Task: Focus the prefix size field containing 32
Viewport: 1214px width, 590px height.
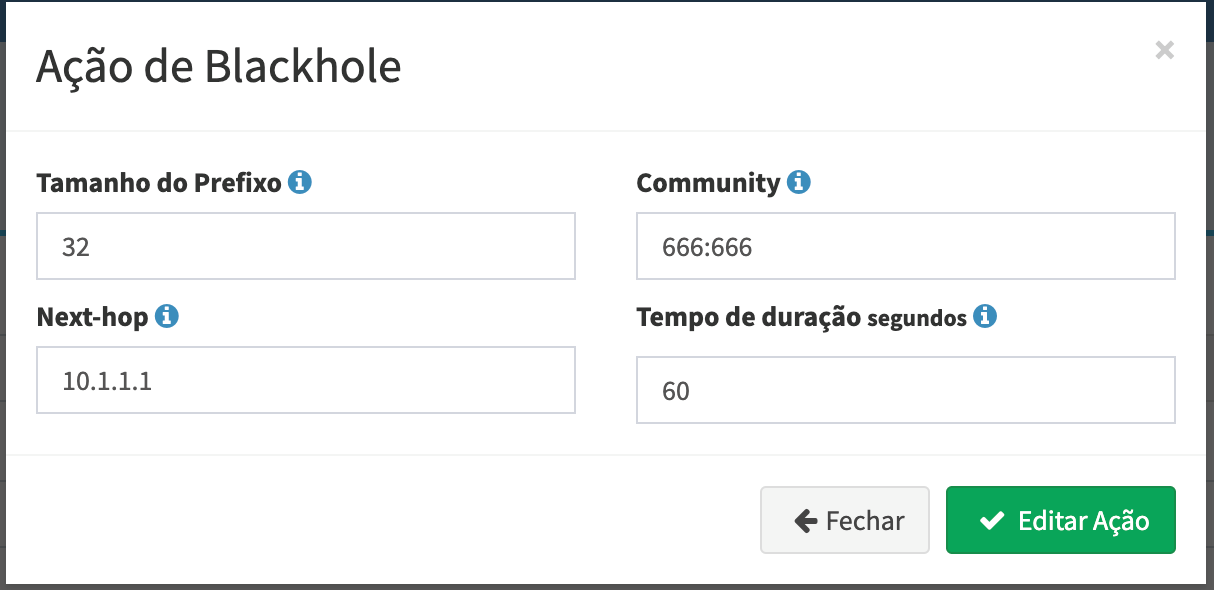Action: click(x=306, y=246)
